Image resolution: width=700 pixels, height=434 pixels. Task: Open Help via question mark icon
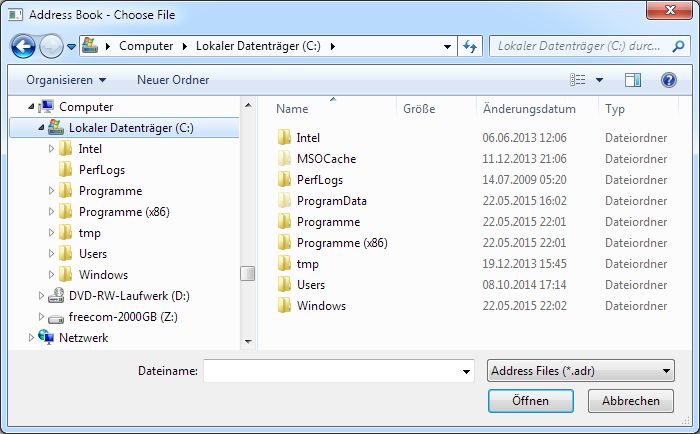(x=668, y=80)
